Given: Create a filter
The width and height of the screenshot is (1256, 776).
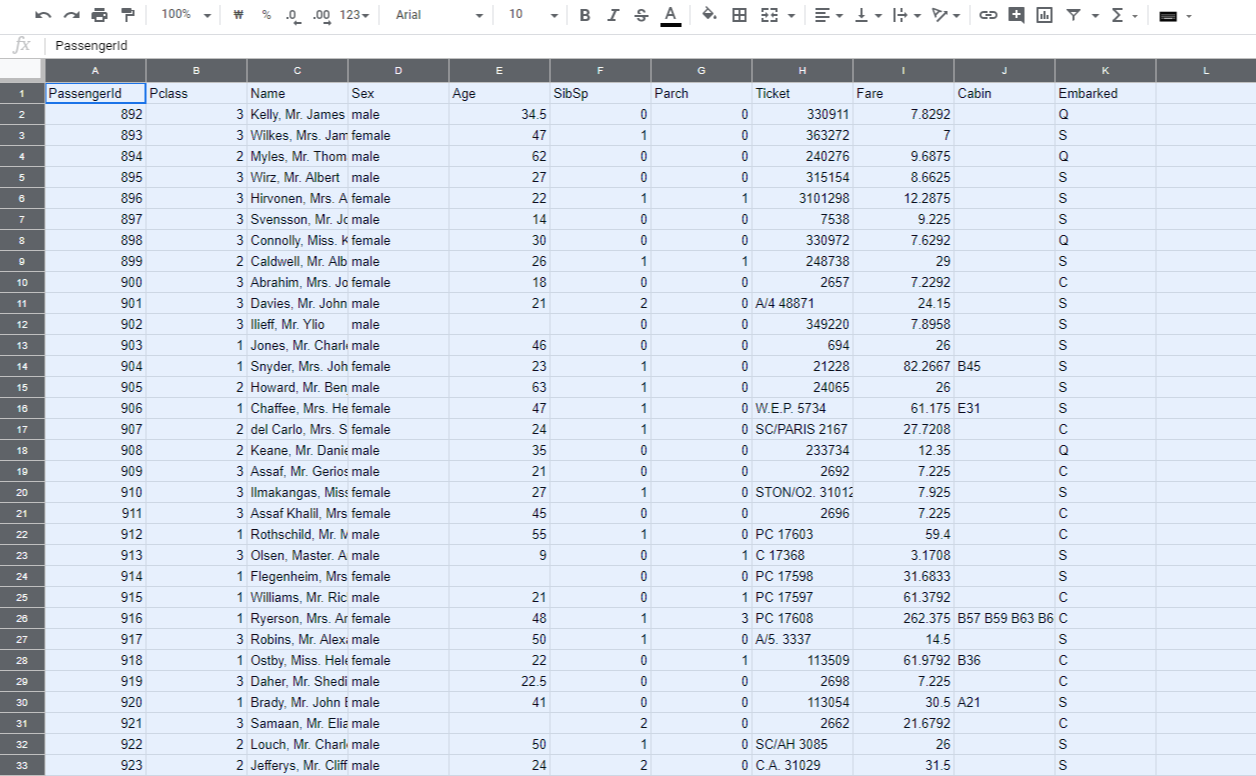Looking at the screenshot, I should [1073, 15].
